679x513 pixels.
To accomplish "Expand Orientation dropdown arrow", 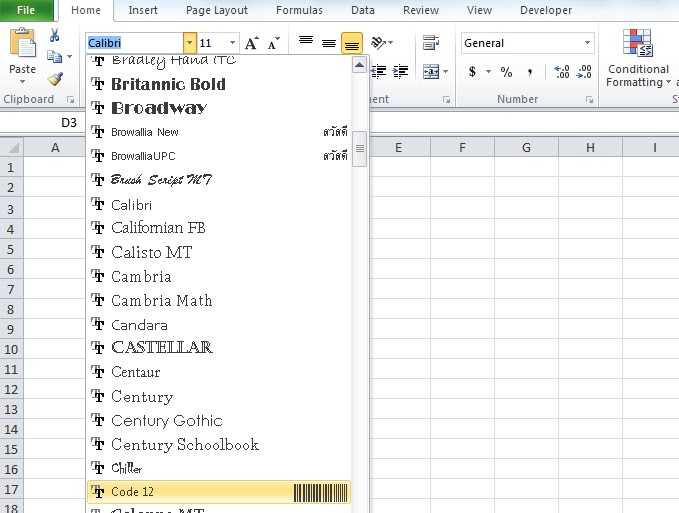I will click(x=391, y=42).
